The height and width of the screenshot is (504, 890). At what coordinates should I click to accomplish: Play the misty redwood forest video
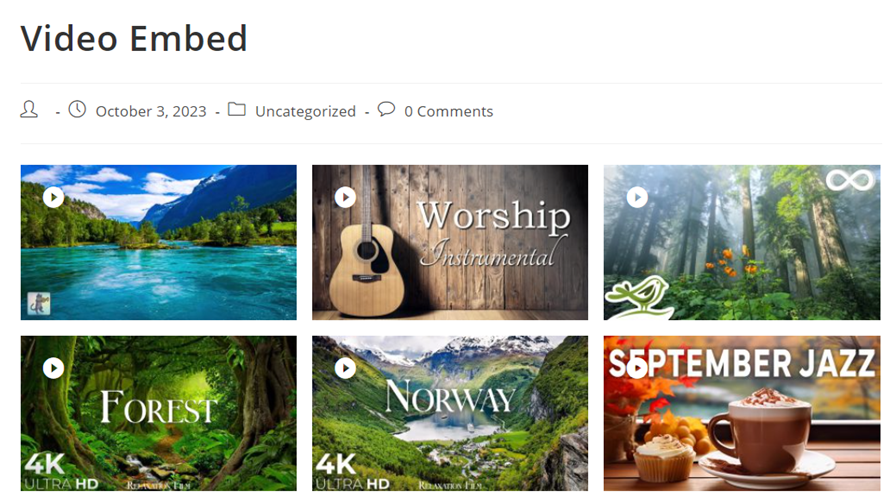pos(637,198)
